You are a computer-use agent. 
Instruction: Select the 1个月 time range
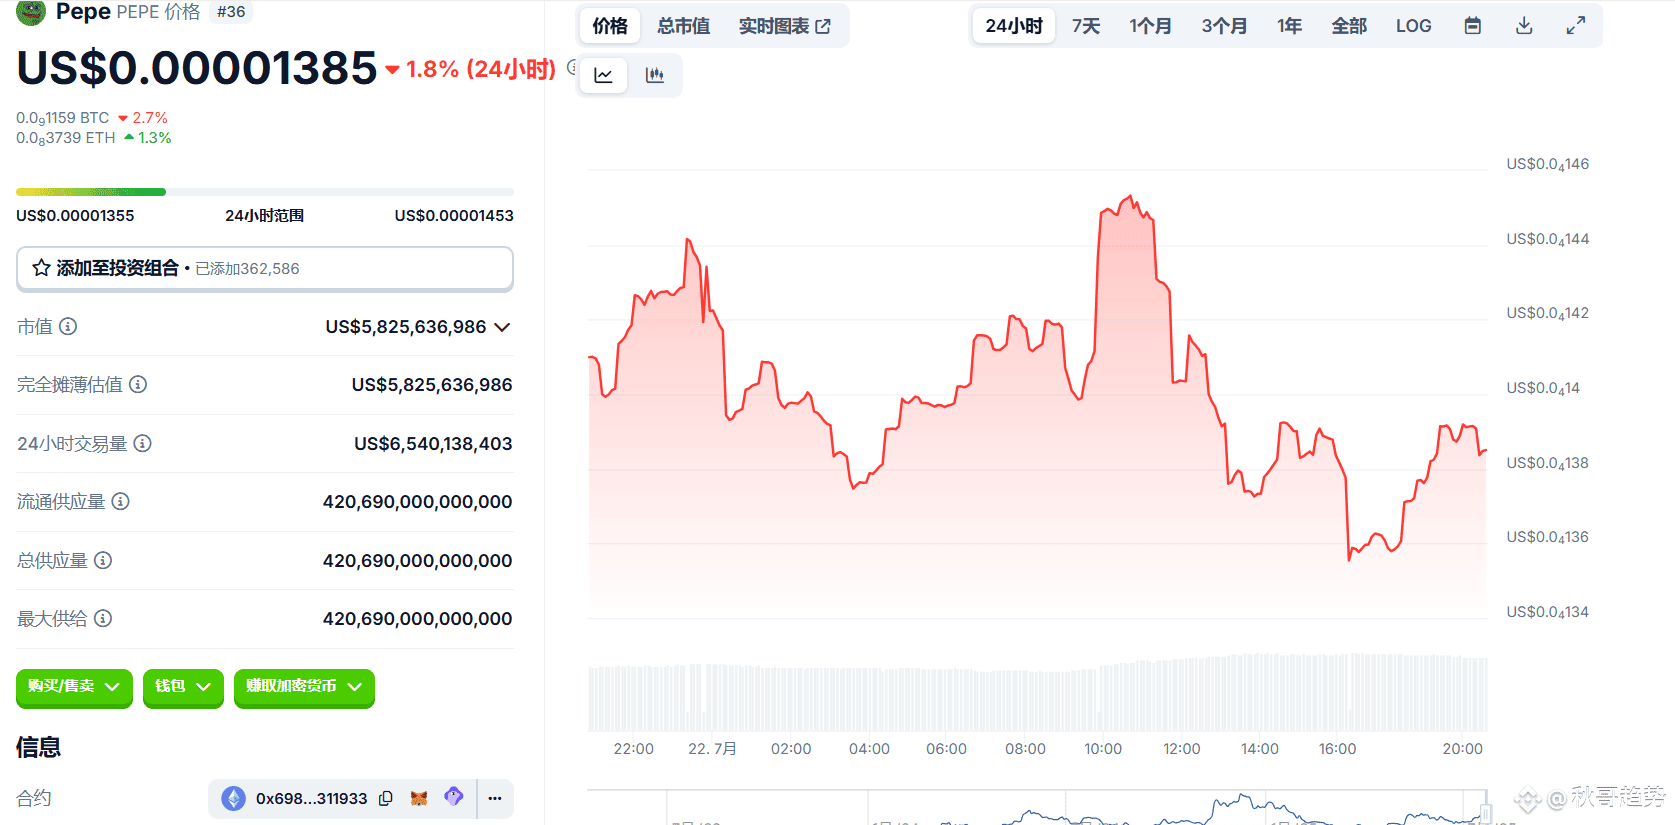1151,26
